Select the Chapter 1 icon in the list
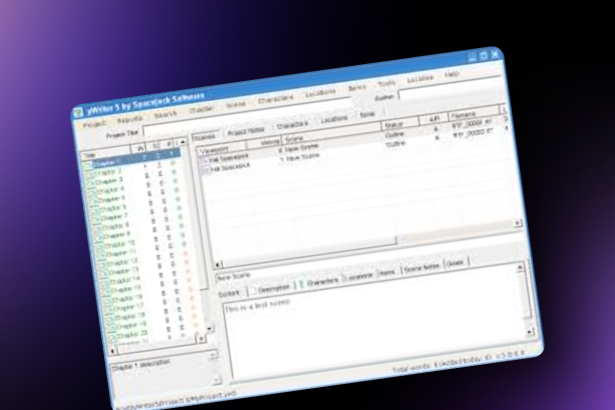This screenshot has height=410, width=615. point(88,163)
